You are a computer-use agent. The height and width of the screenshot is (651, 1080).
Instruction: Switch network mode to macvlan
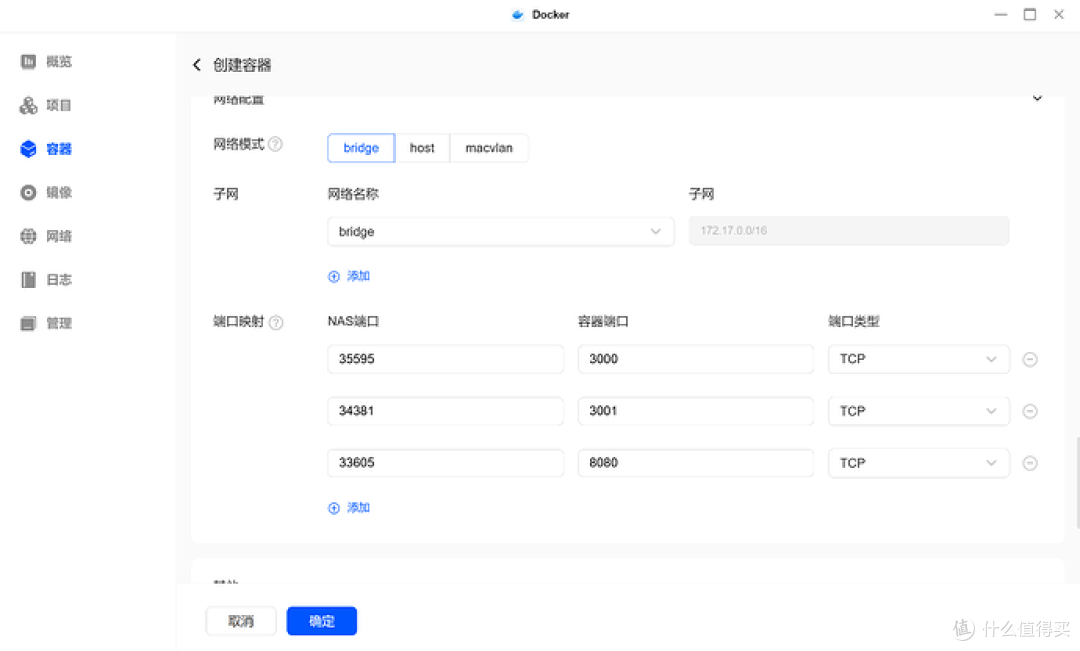coord(489,147)
